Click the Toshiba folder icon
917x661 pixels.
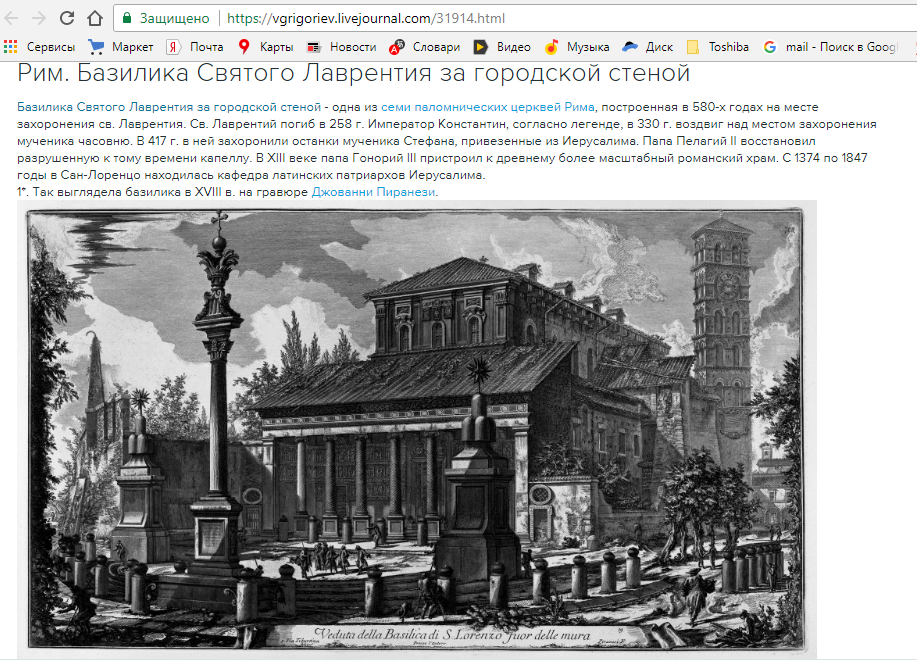(692, 47)
